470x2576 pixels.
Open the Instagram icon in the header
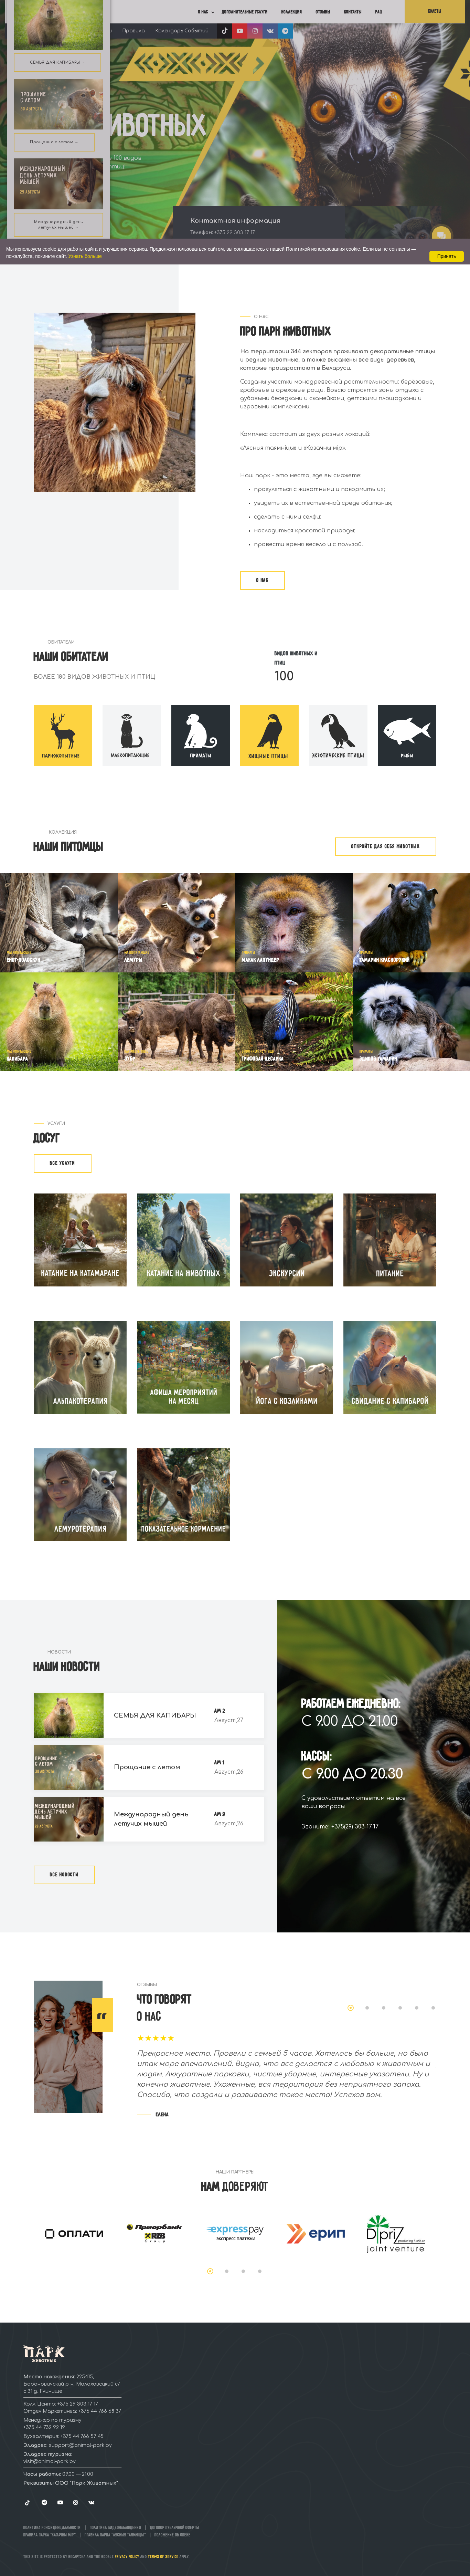click(255, 31)
